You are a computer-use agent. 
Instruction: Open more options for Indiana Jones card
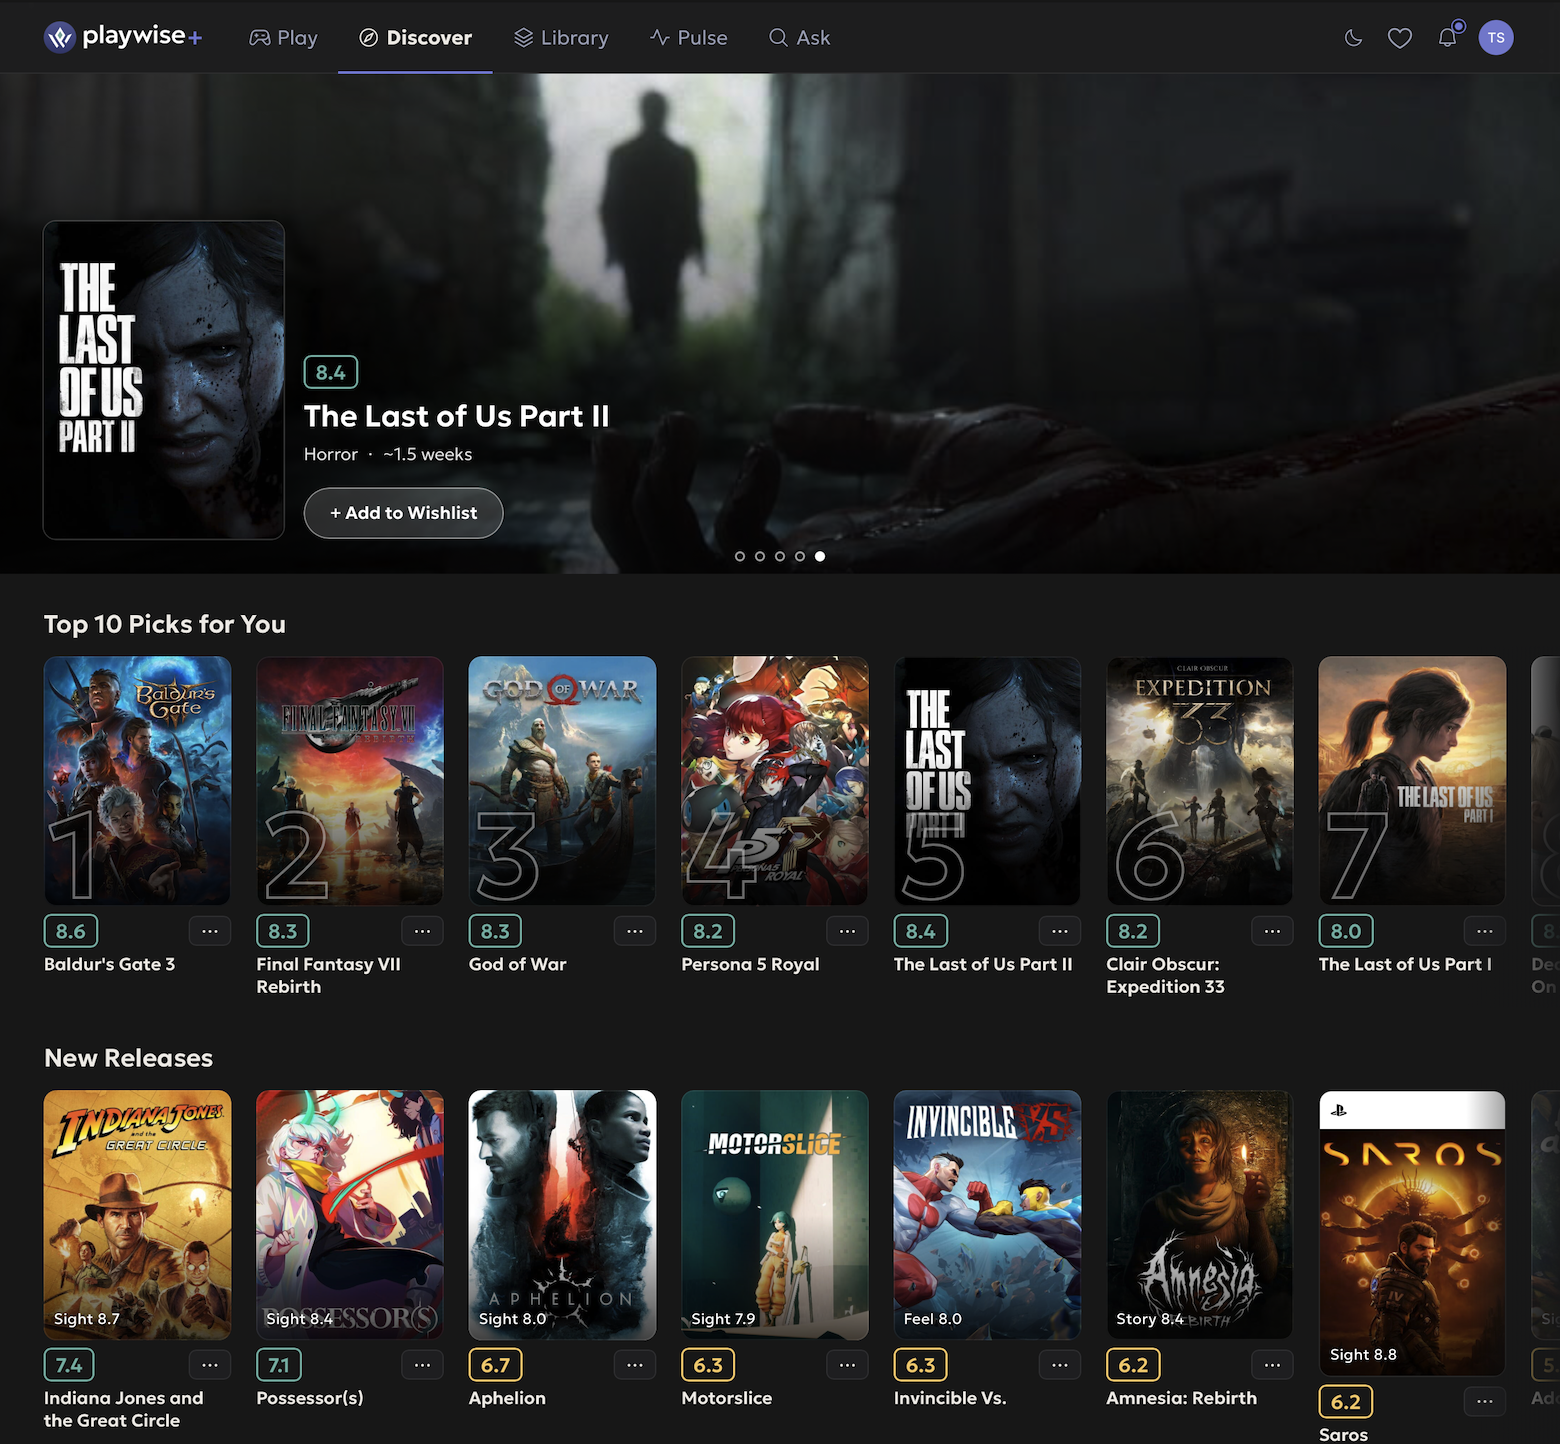210,1365
